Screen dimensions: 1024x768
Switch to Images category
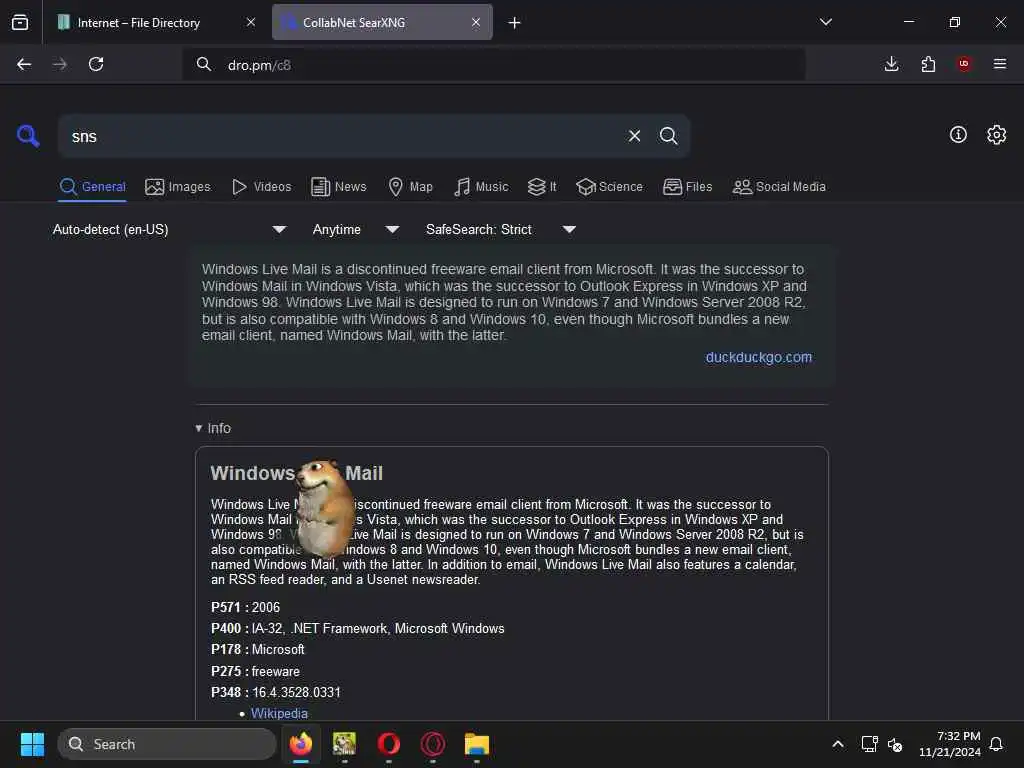click(x=178, y=187)
